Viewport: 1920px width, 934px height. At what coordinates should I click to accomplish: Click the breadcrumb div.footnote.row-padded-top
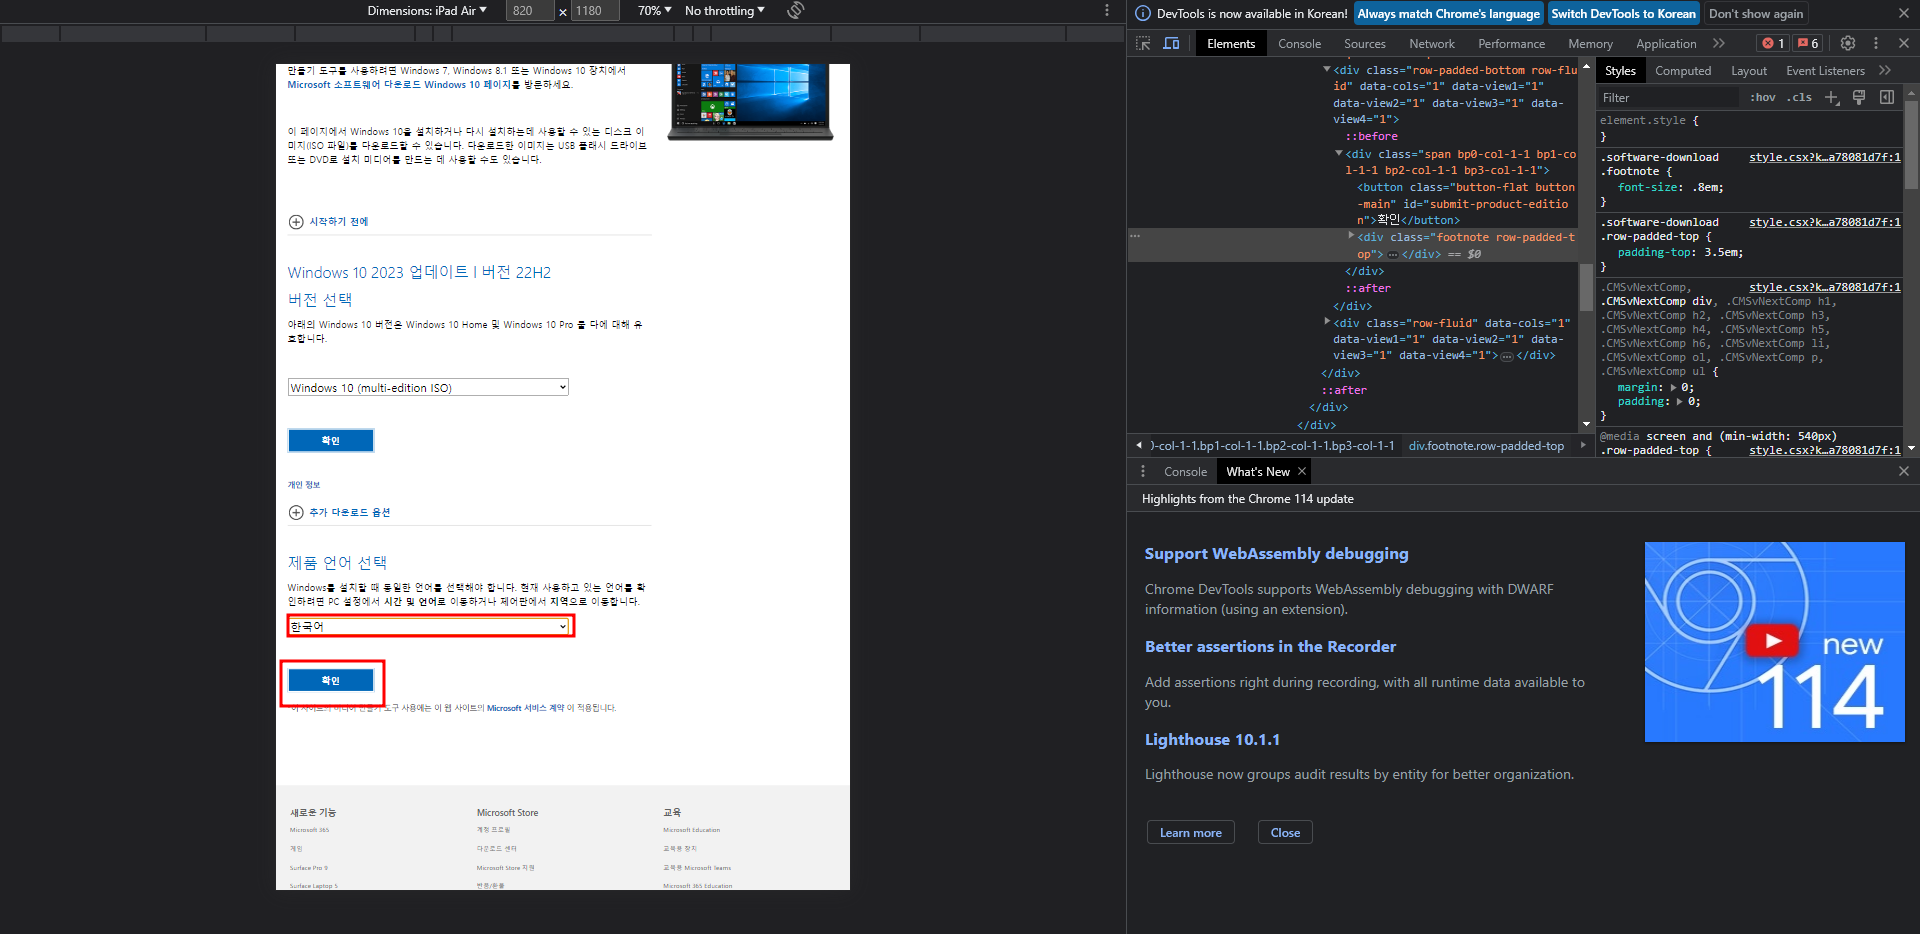(x=1486, y=446)
